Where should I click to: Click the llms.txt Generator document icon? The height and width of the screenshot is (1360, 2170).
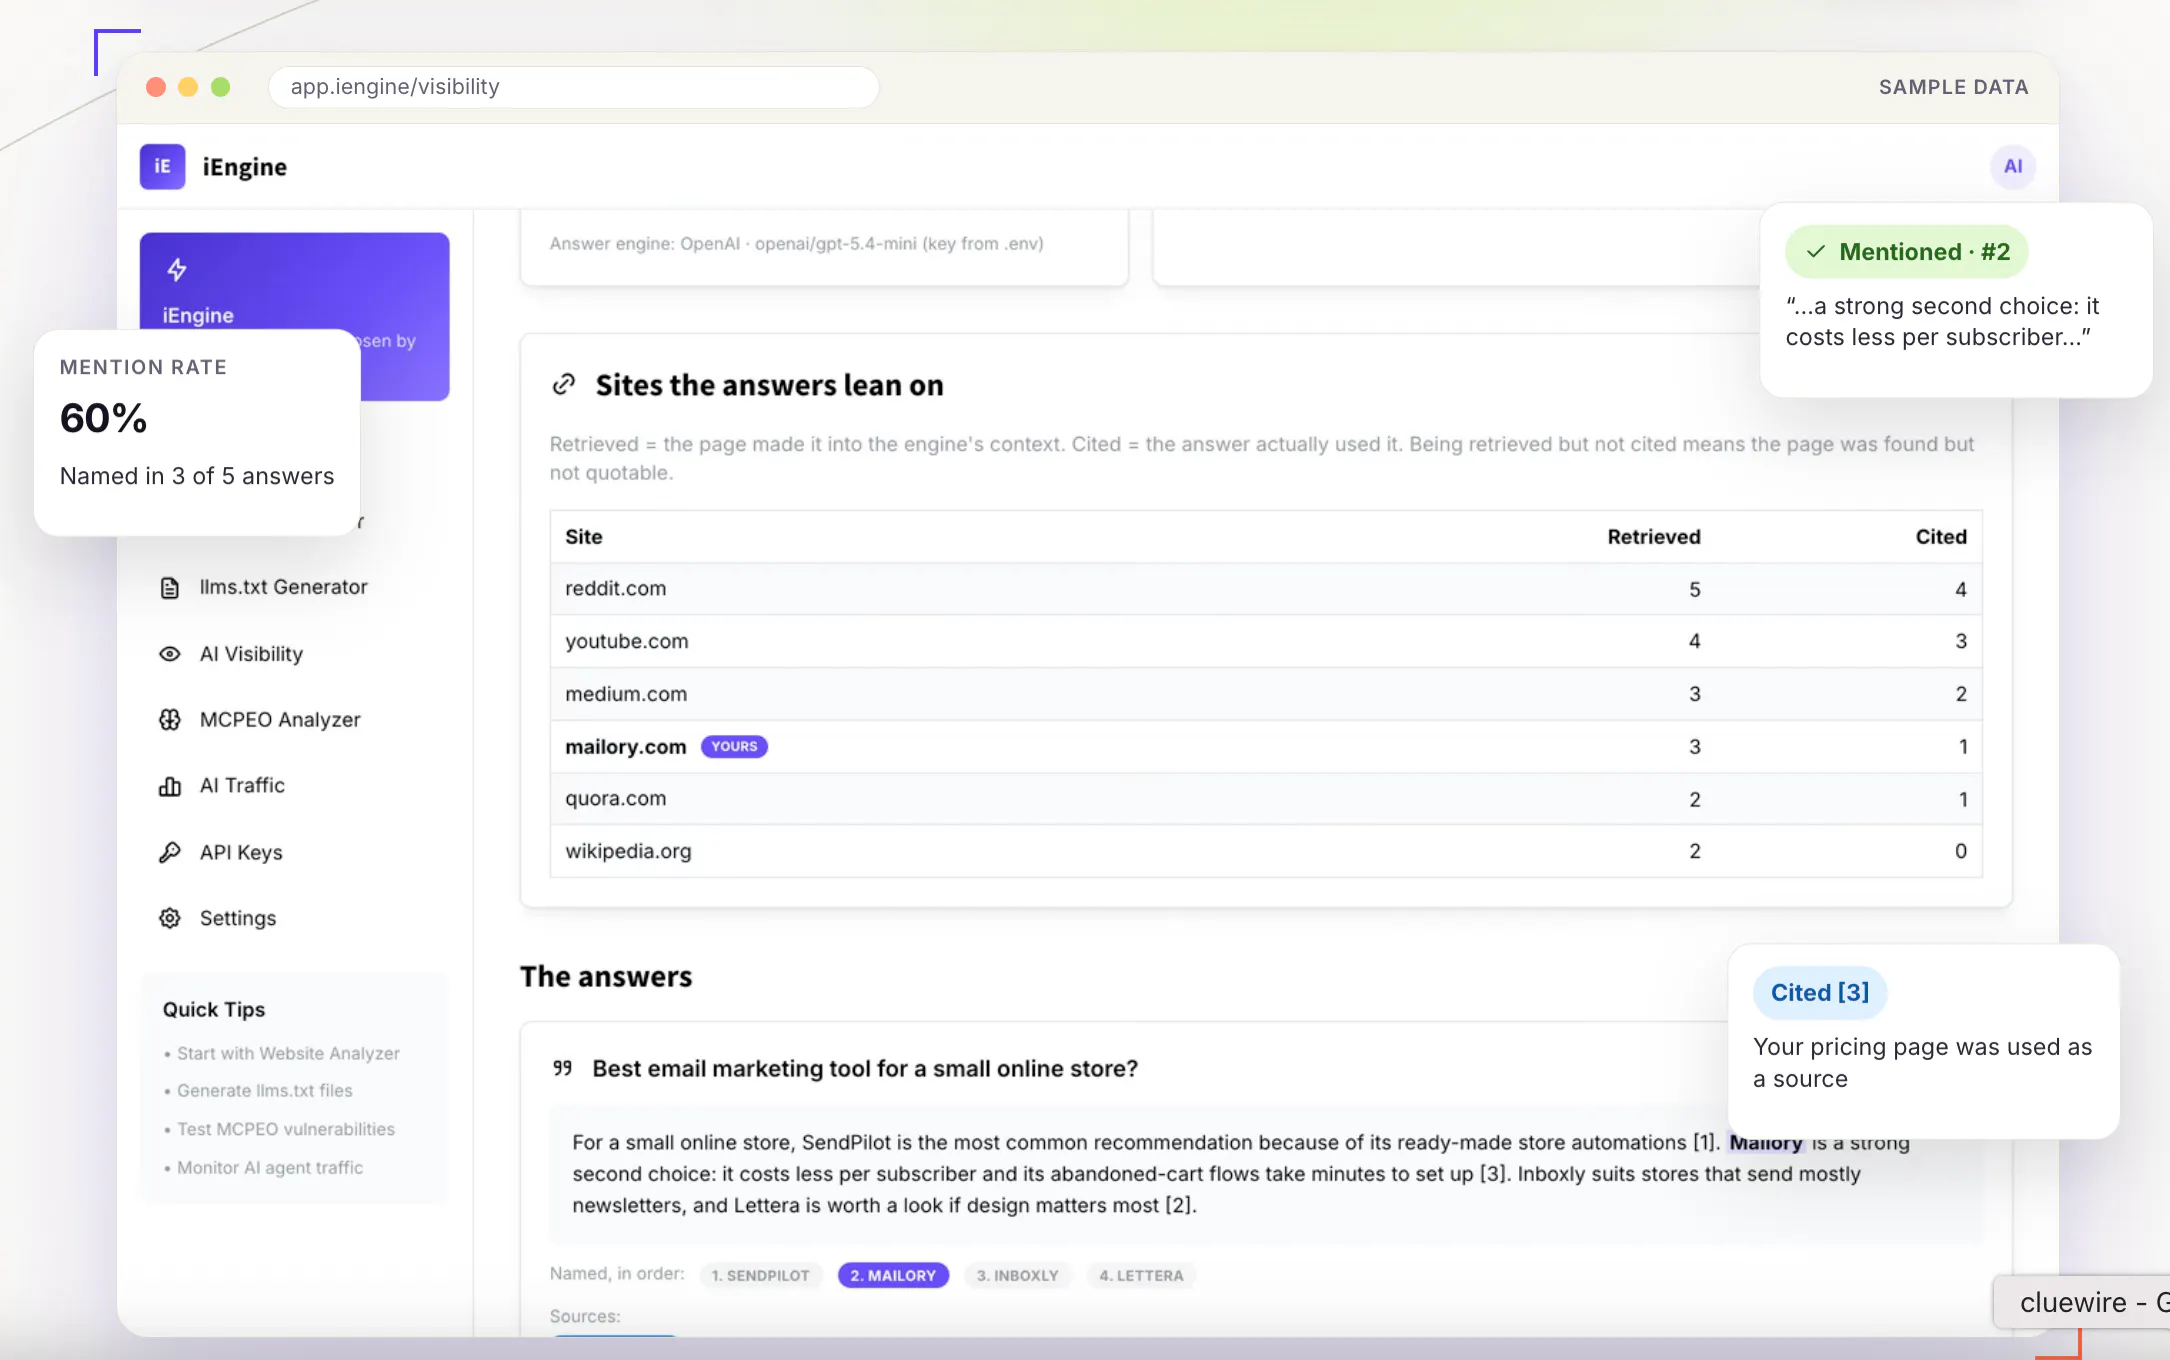[x=170, y=587]
